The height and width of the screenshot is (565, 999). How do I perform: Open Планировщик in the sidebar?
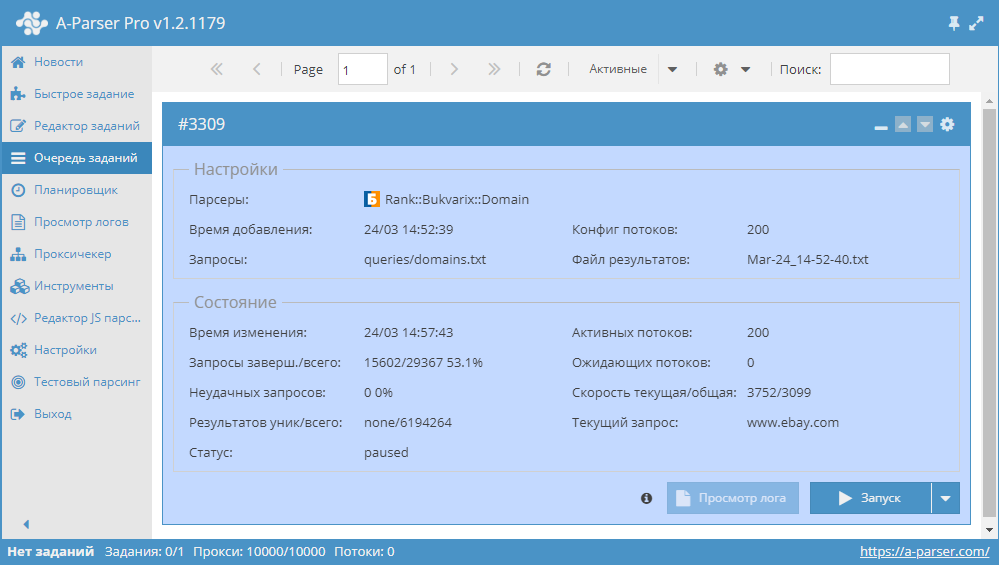(x=76, y=190)
